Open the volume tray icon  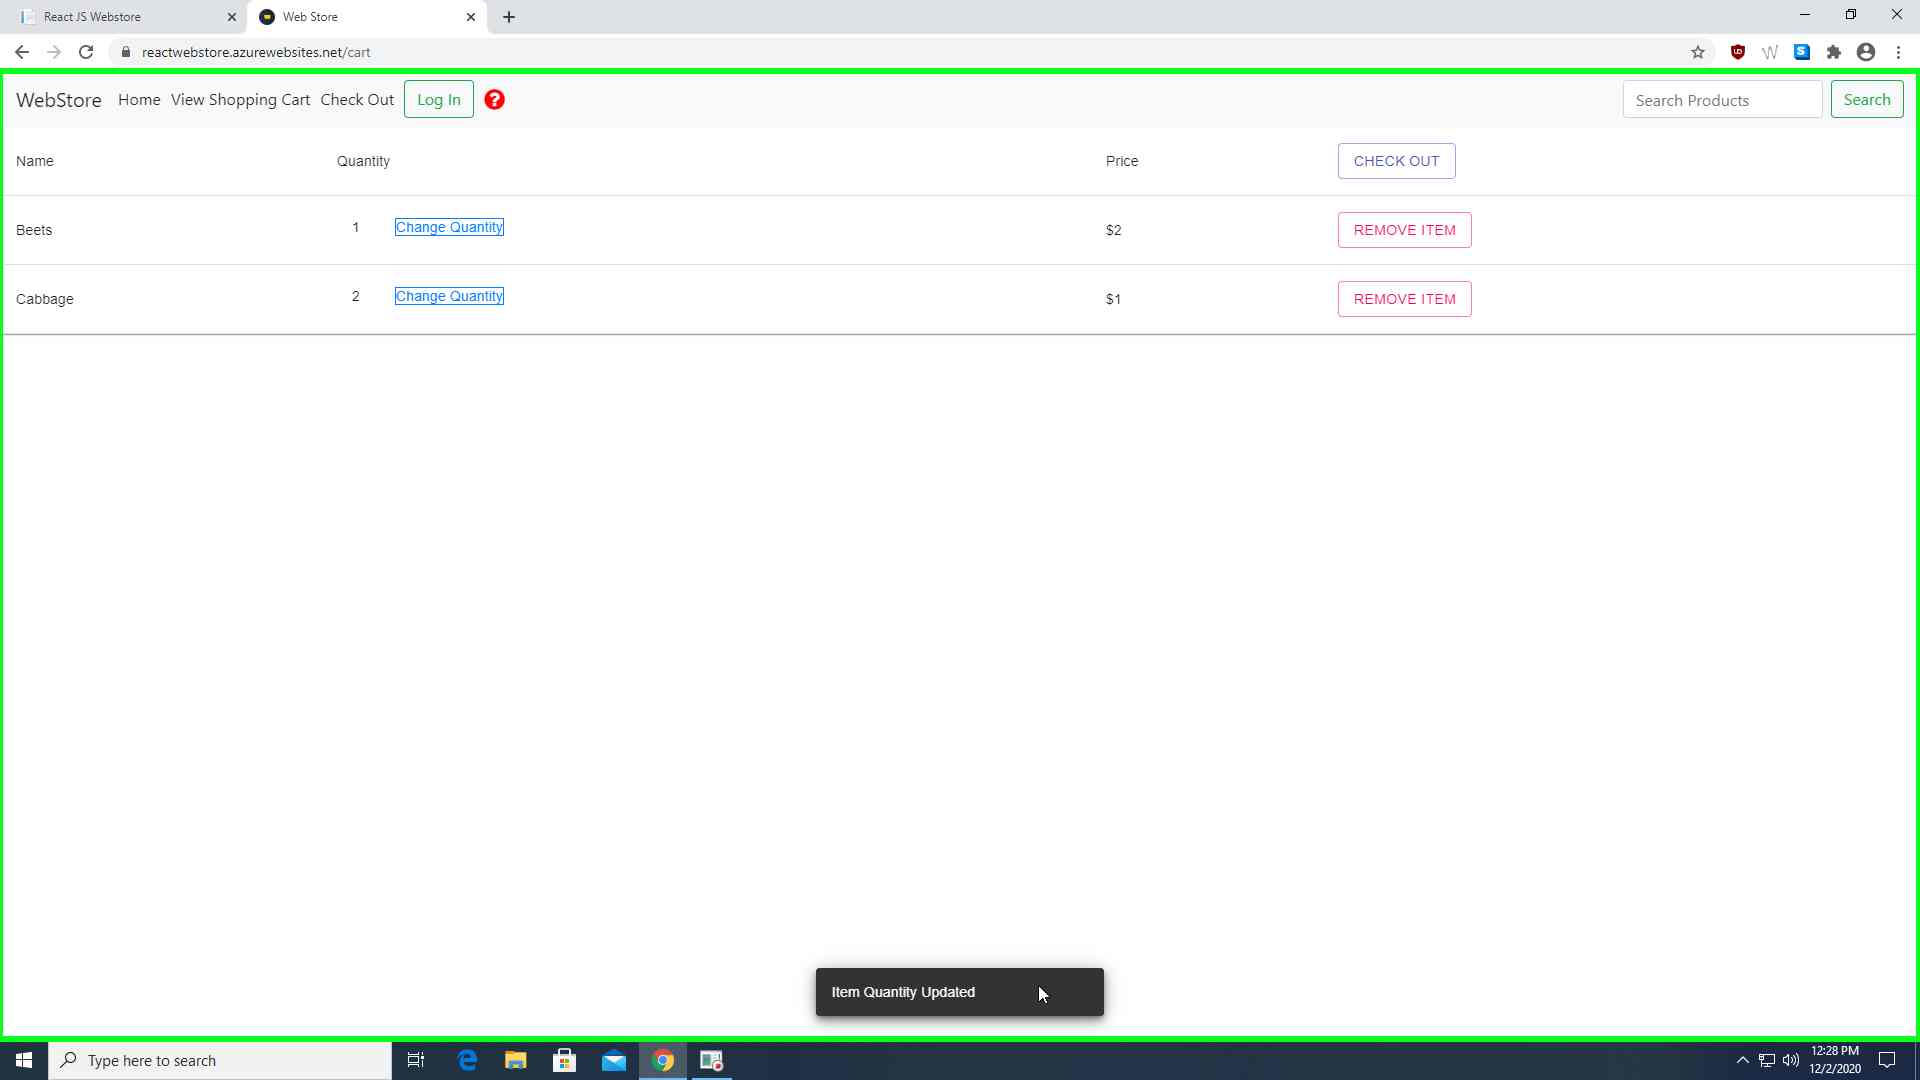pyautogui.click(x=1791, y=1060)
